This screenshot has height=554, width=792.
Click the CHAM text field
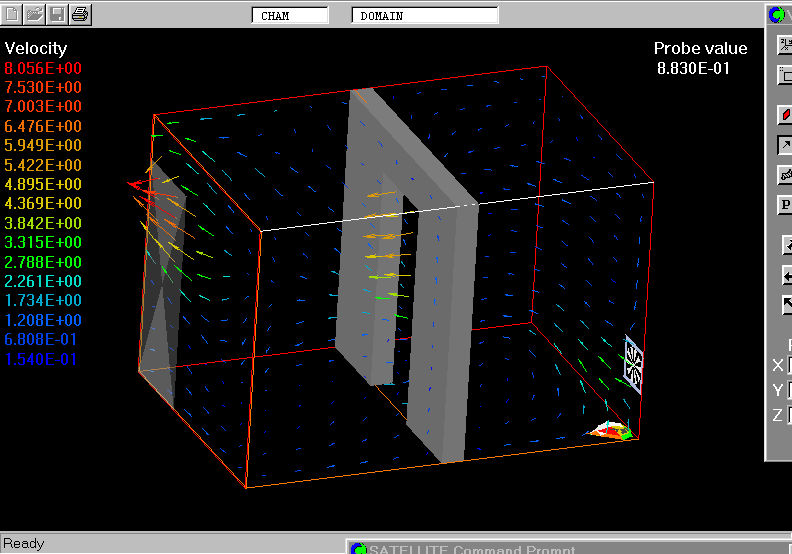click(x=289, y=16)
